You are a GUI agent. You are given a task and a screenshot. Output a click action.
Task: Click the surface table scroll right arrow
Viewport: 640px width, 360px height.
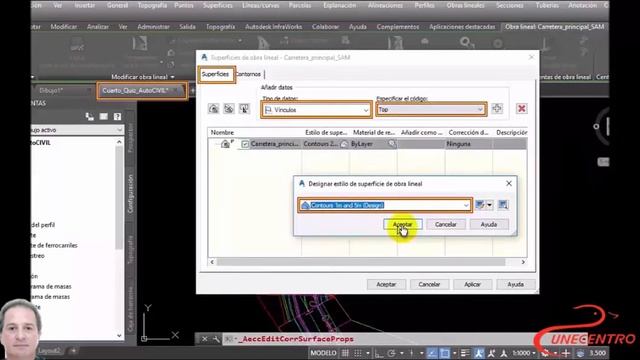(x=523, y=262)
